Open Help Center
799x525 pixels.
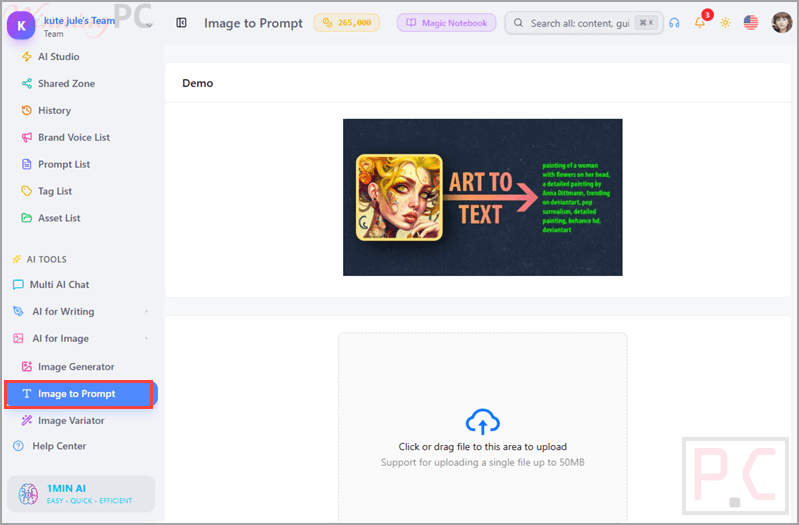pyautogui.click(x=59, y=446)
